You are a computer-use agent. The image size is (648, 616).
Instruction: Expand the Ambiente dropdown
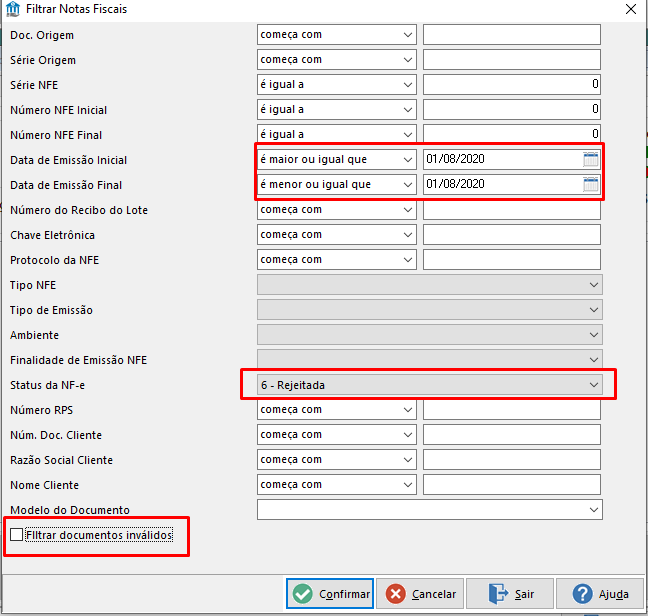pos(430,335)
